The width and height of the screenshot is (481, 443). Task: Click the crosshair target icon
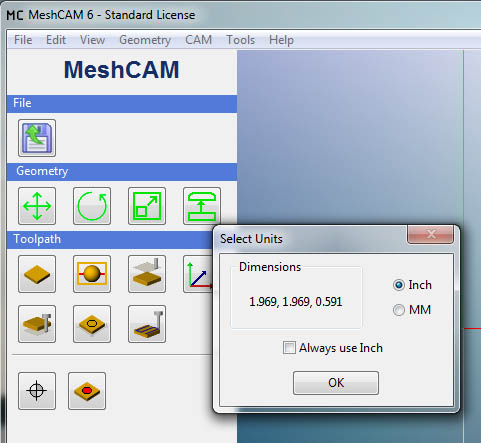tap(37, 391)
